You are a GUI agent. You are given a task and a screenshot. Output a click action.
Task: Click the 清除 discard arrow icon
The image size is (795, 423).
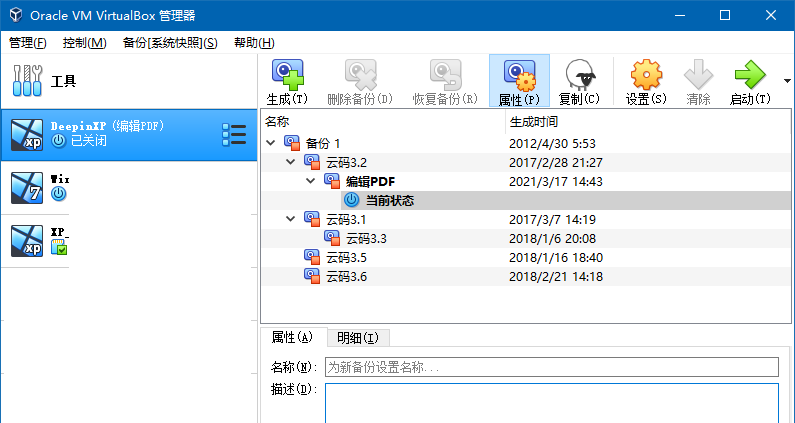click(x=698, y=75)
